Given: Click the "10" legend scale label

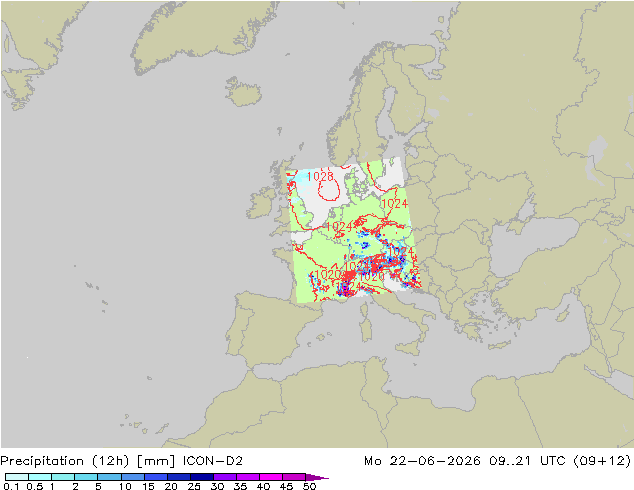Looking at the screenshot, I should coord(125,486).
